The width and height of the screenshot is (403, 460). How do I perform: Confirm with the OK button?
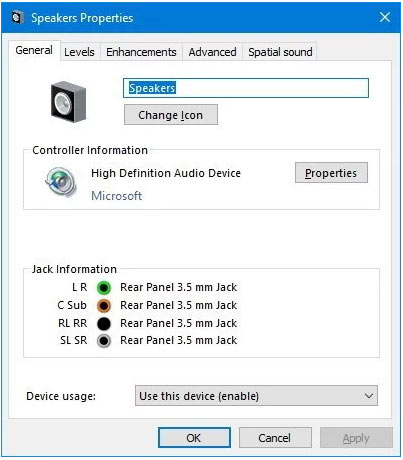[194, 438]
